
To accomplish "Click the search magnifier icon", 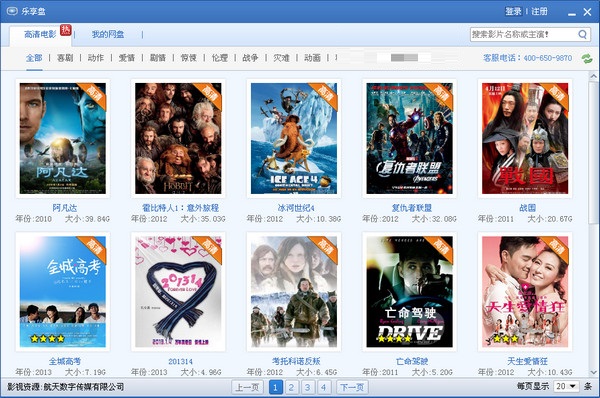I will click(x=582, y=34).
